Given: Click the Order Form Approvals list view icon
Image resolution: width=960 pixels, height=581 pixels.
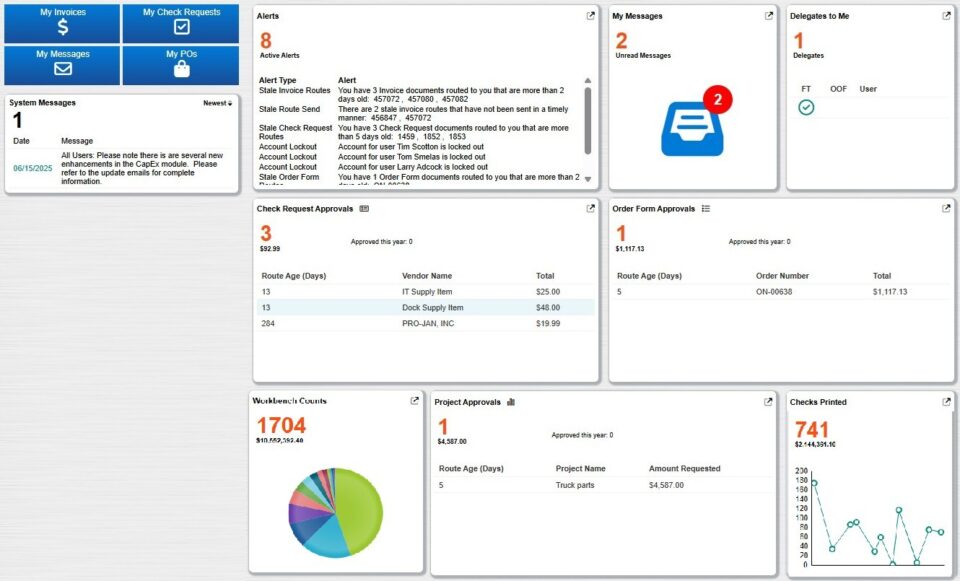Looking at the screenshot, I should point(706,209).
